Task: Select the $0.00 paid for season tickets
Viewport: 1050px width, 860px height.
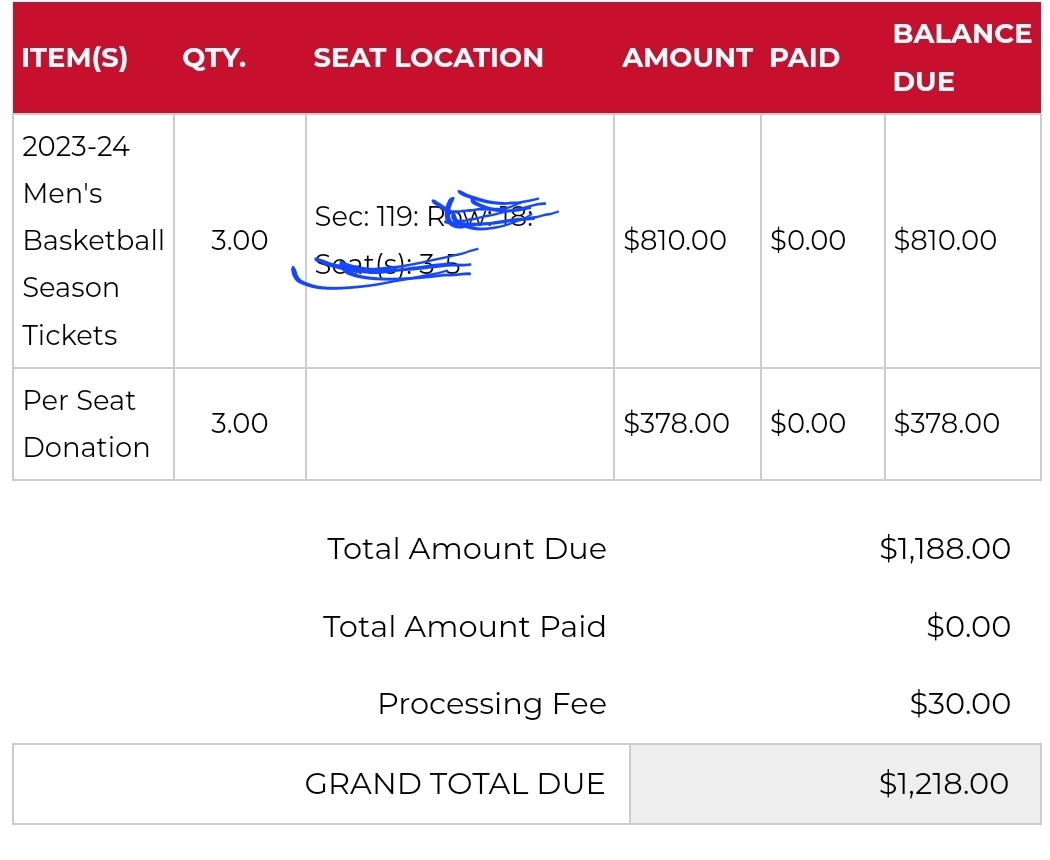Action: [x=808, y=240]
